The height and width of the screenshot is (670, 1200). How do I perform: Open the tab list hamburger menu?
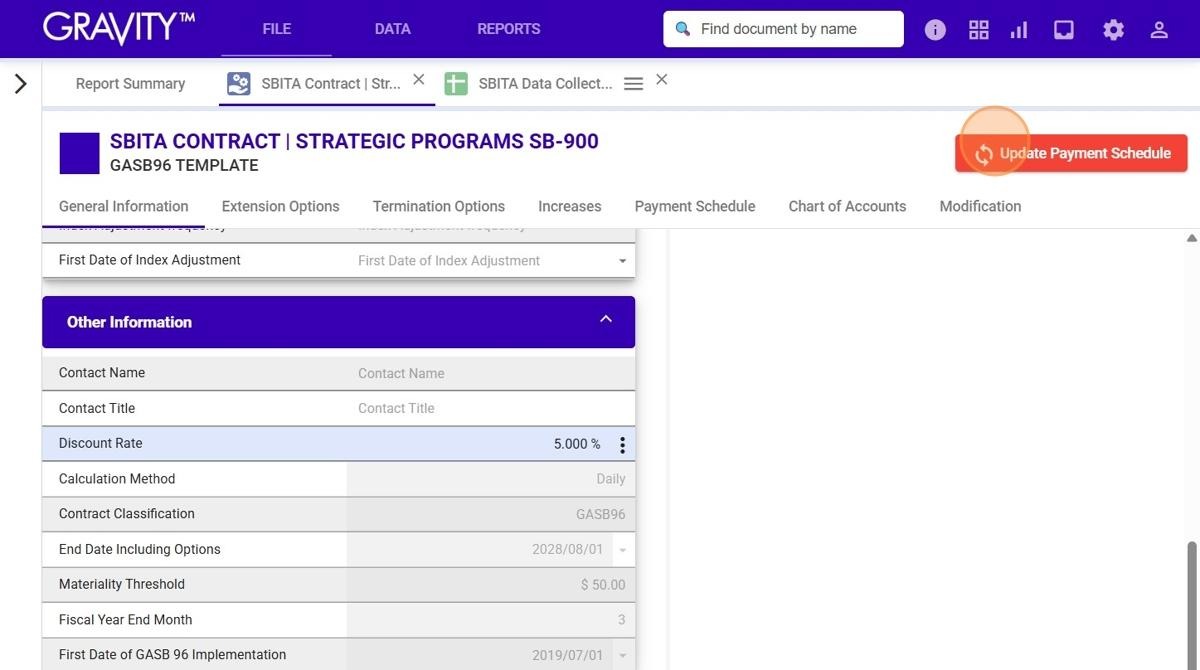633,84
